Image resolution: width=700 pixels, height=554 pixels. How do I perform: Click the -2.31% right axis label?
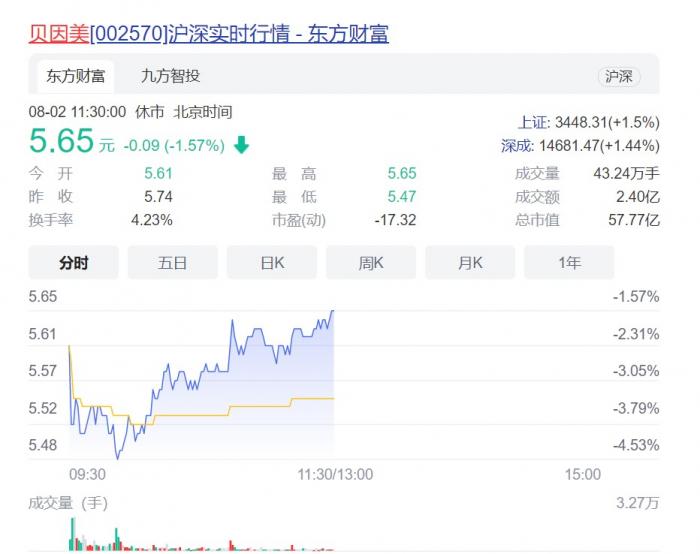[x=636, y=334]
